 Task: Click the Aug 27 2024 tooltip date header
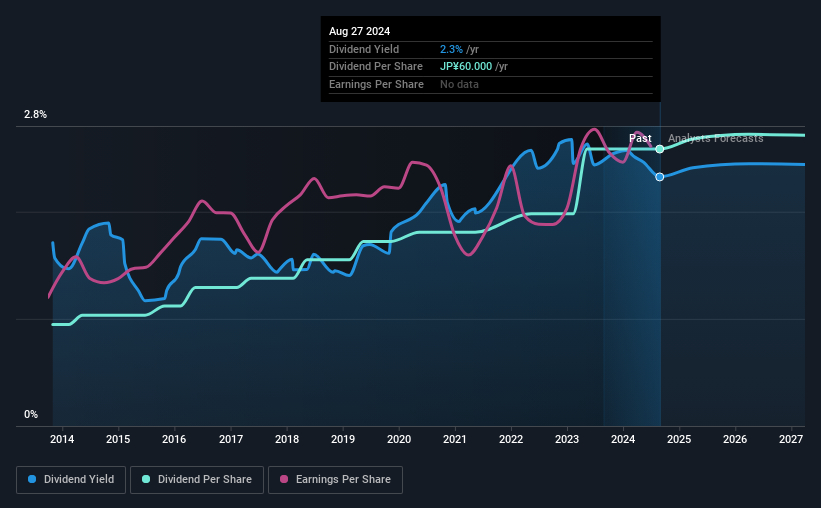click(x=359, y=31)
